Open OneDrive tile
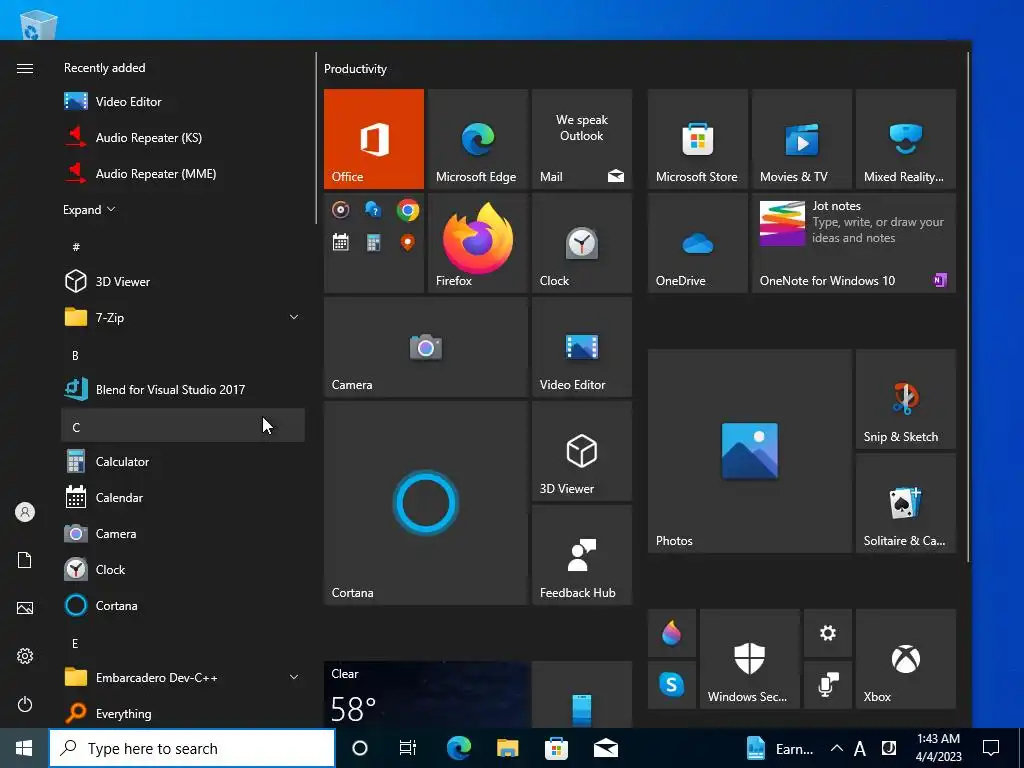This screenshot has width=1024, height=768. (697, 243)
